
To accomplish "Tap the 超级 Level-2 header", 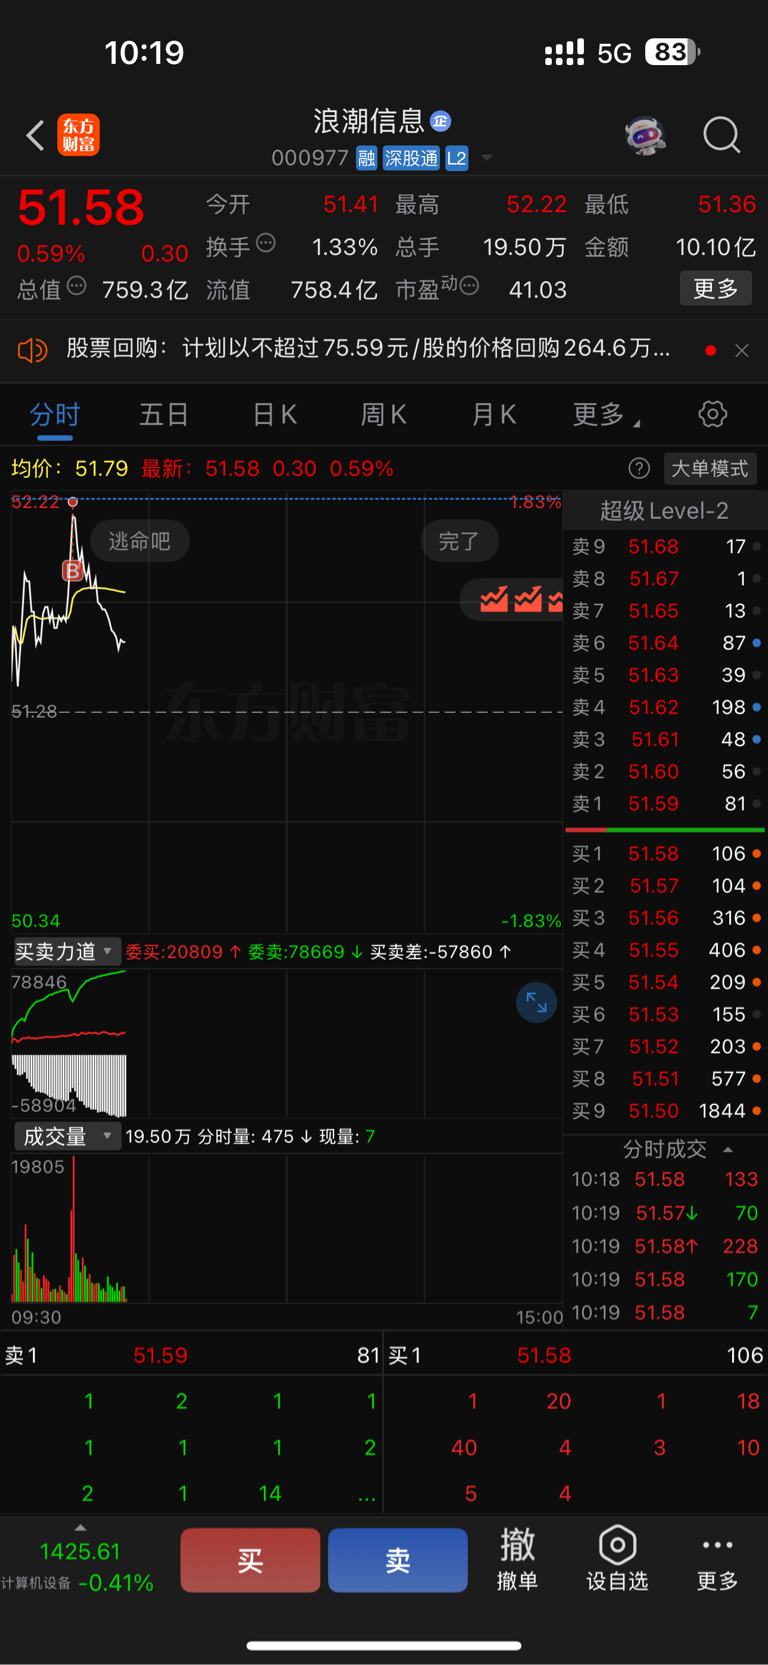I will 664,511.
